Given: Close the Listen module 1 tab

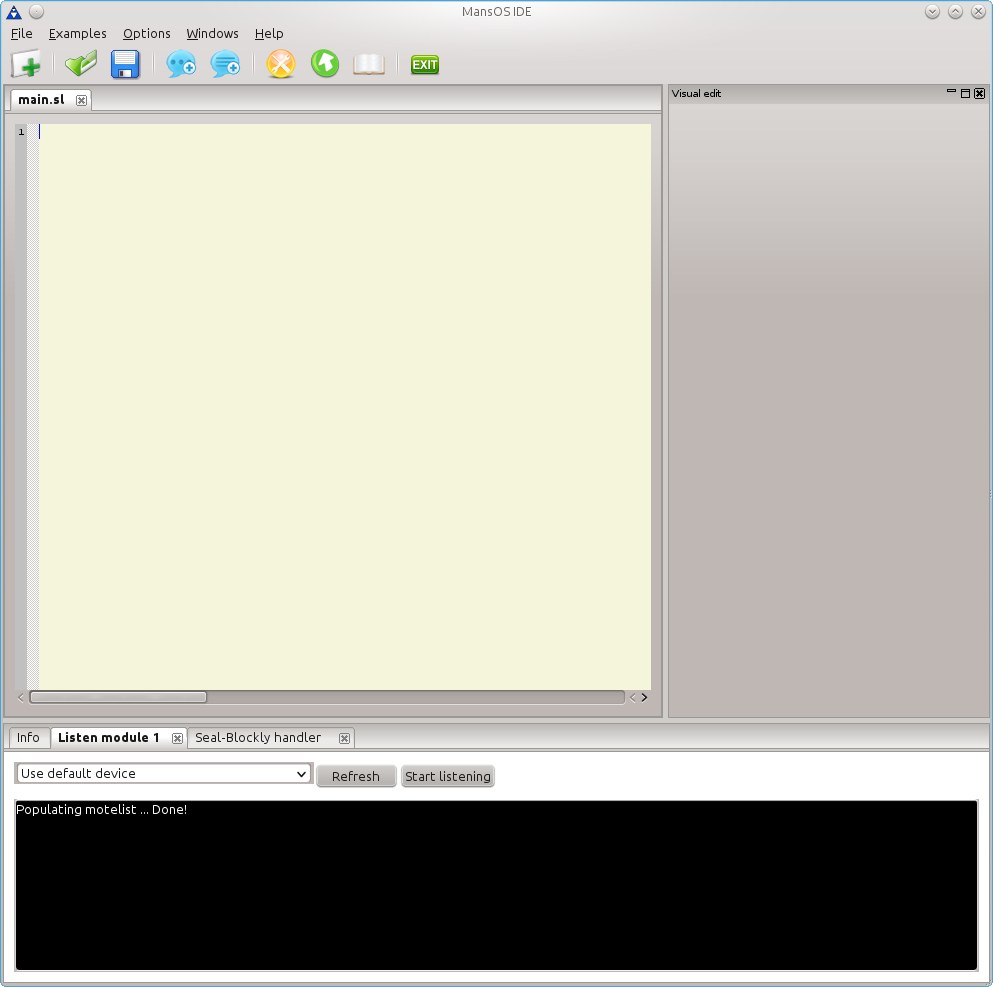Looking at the screenshot, I should tap(177, 738).
